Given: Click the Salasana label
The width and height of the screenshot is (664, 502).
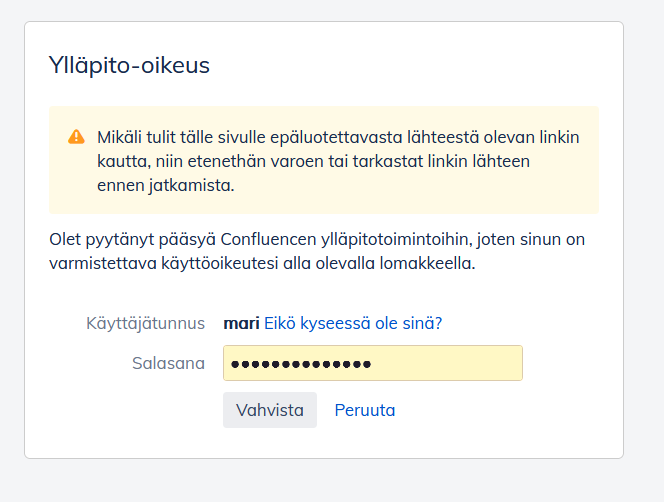Looking at the screenshot, I should (x=168, y=363).
